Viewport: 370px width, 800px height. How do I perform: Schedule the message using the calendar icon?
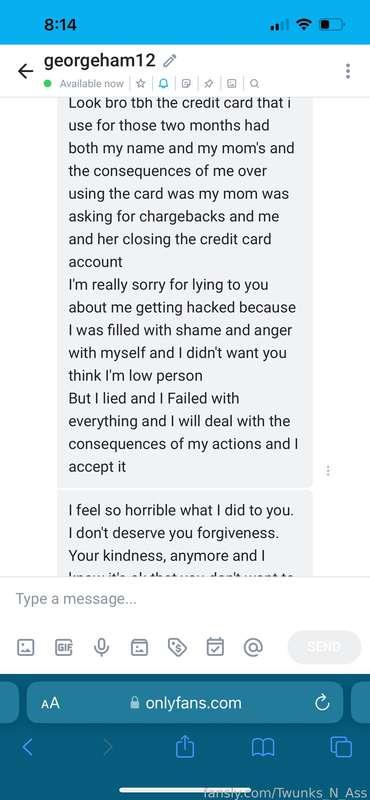215,647
